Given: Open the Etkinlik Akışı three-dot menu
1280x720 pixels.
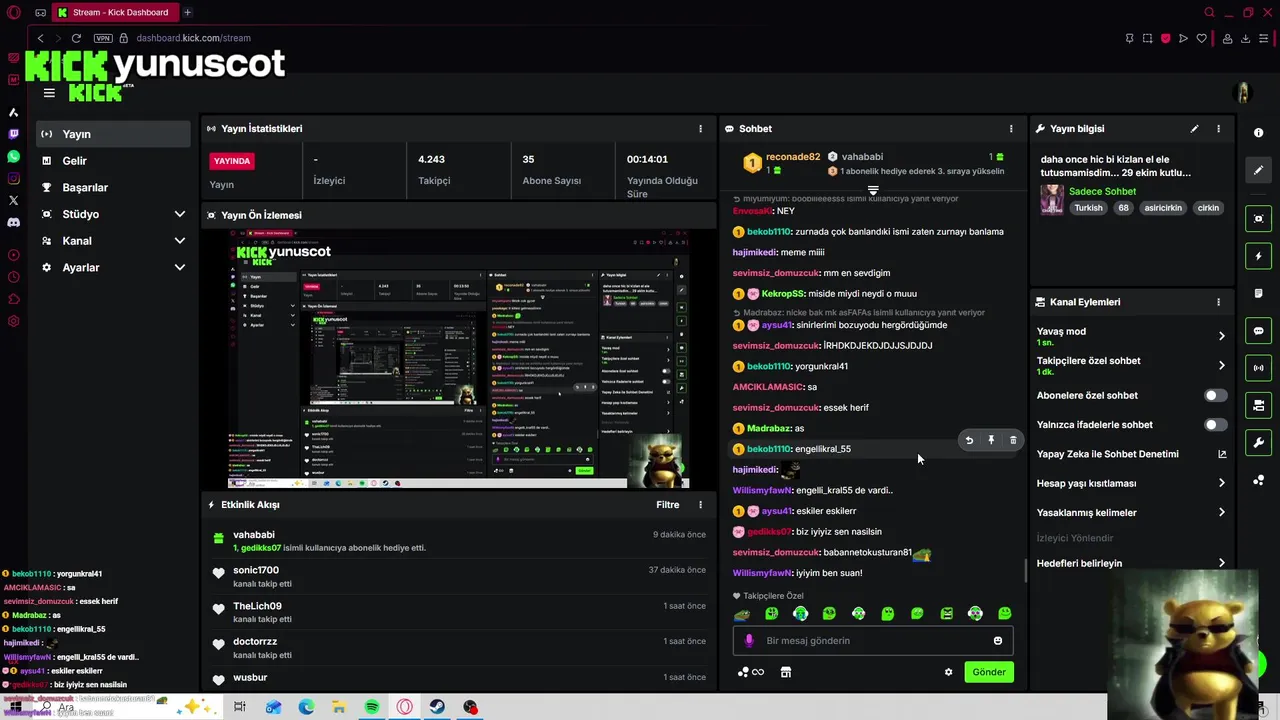Looking at the screenshot, I should click(x=700, y=505).
